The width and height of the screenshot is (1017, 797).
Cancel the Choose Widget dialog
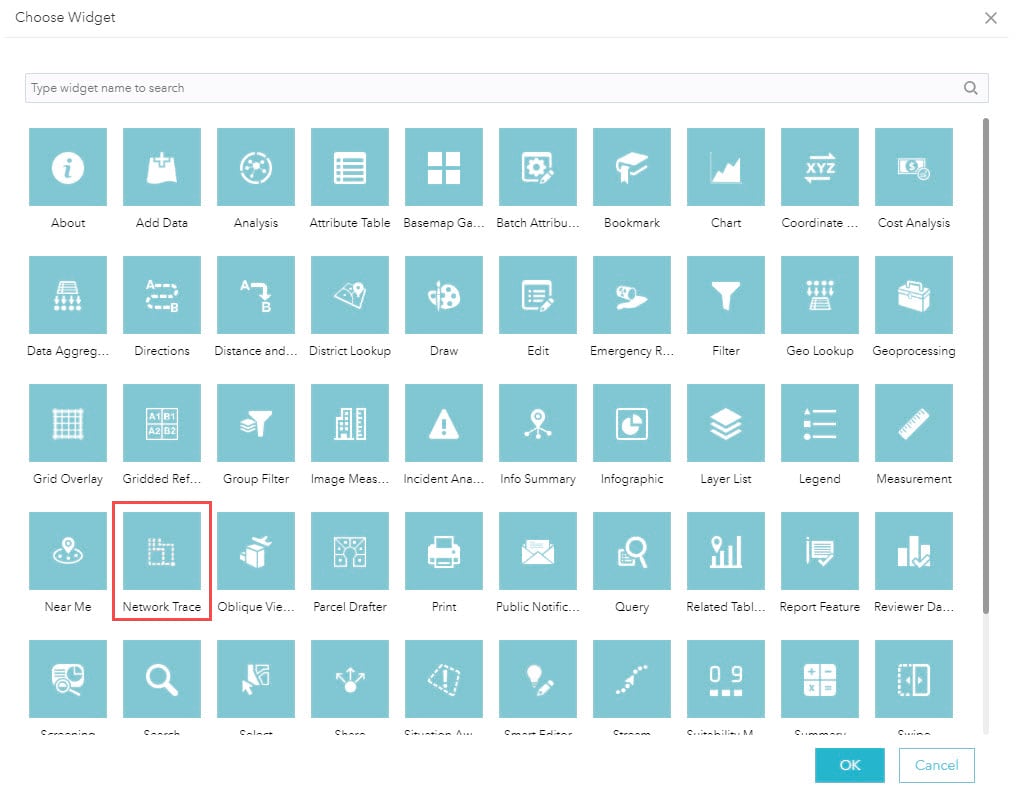pyautogui.click(x=937, y=765)
